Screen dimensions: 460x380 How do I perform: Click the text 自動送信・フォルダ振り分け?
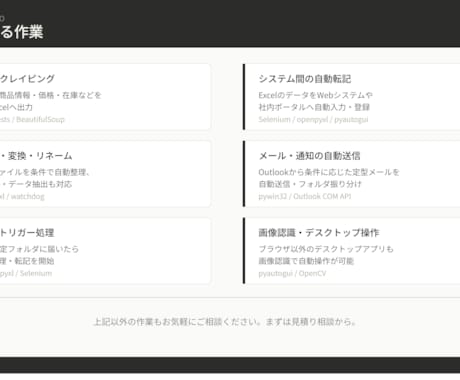310,184
